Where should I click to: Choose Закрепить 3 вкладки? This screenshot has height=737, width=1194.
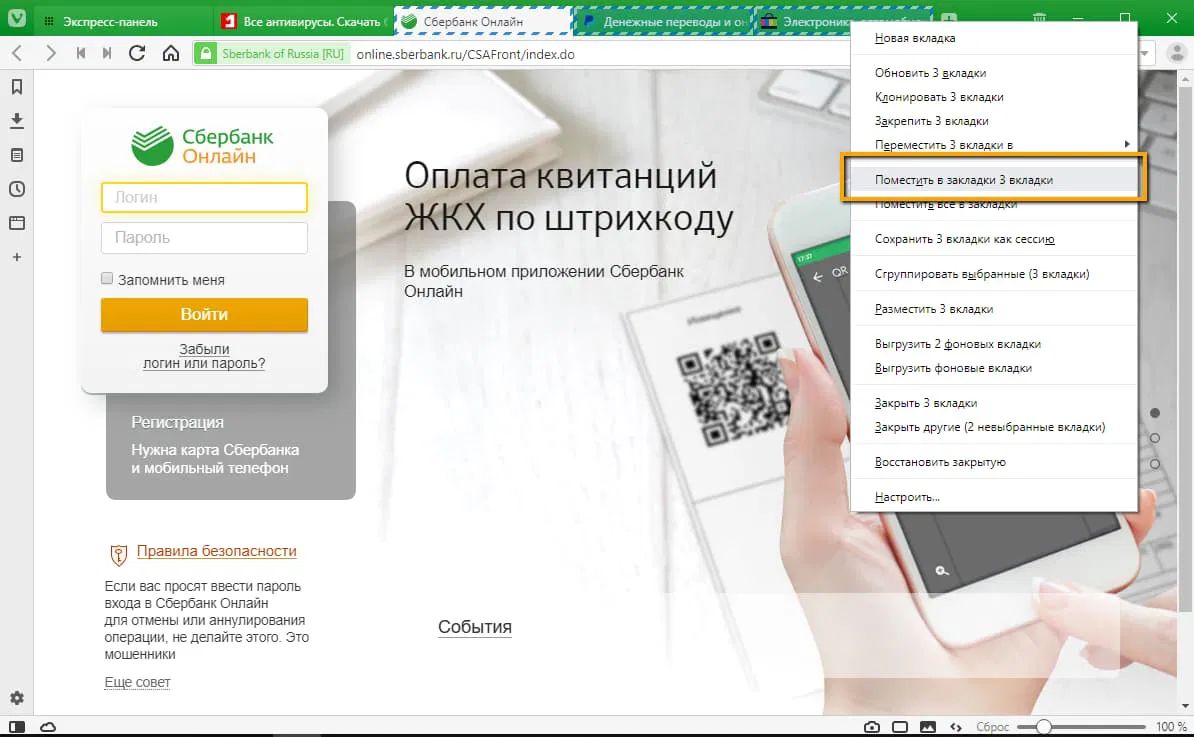994,121
